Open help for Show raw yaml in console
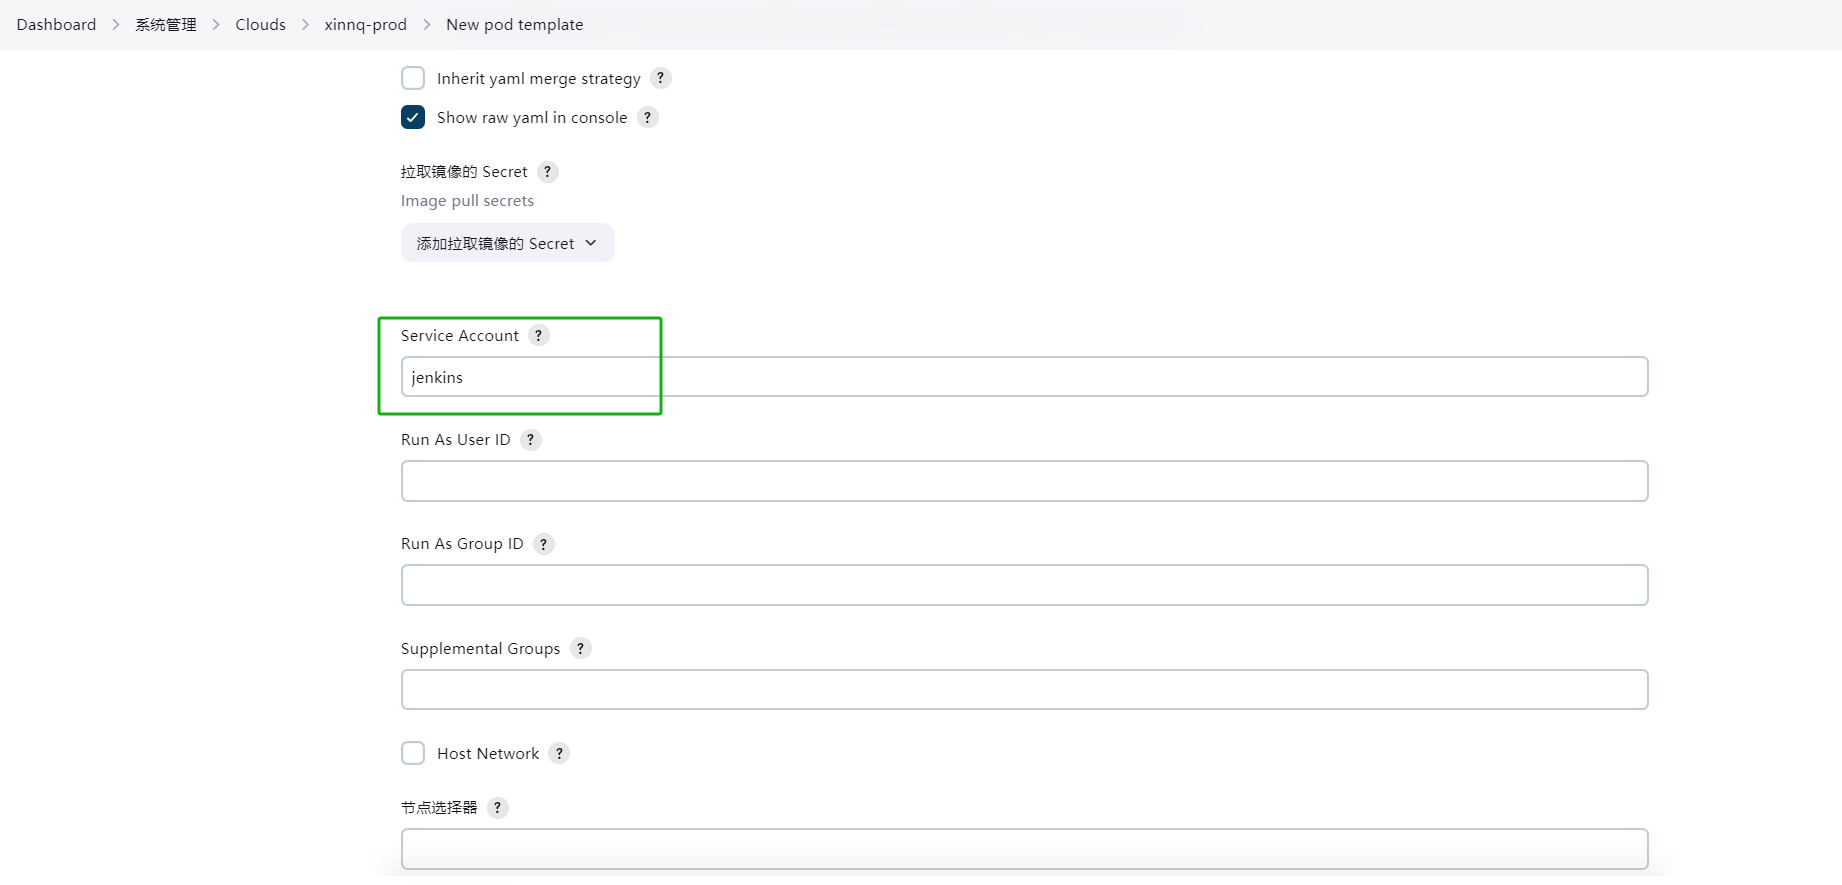 tap(648, 117)
